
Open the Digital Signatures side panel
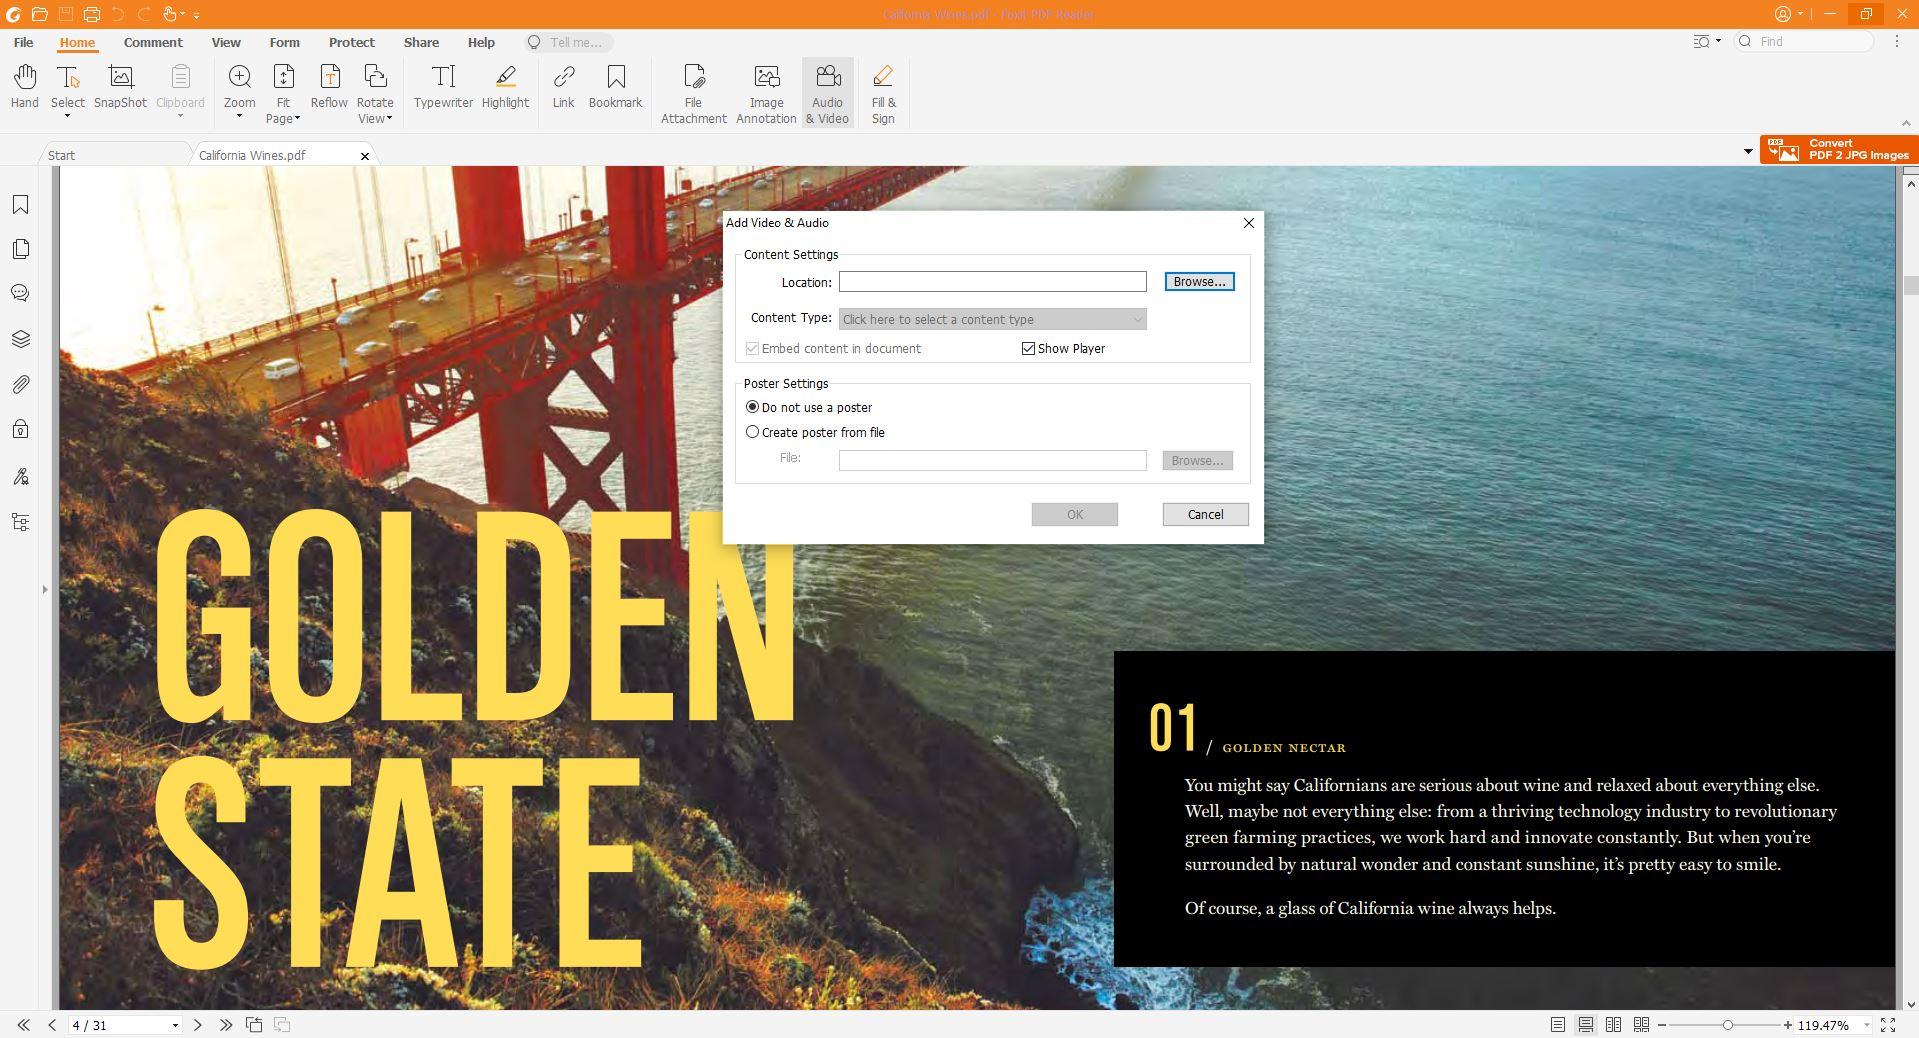tap(20, 477)
